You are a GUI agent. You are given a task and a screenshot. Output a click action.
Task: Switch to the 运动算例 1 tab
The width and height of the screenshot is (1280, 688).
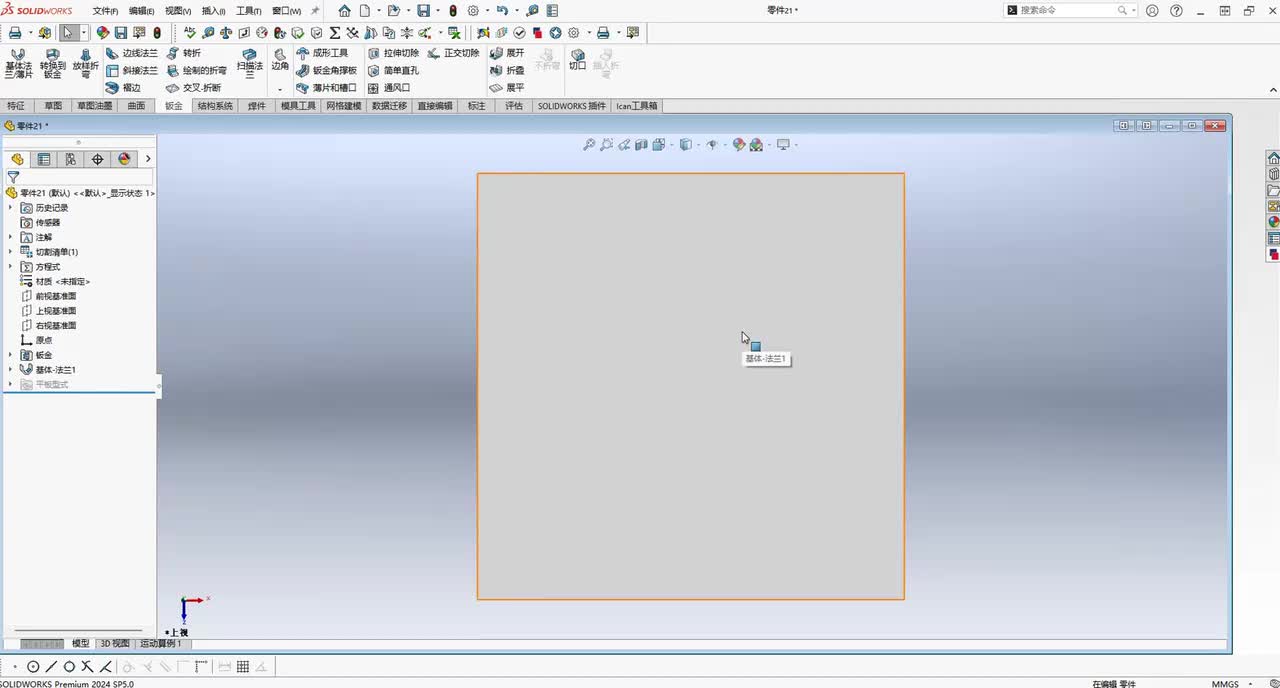(161, 644)
